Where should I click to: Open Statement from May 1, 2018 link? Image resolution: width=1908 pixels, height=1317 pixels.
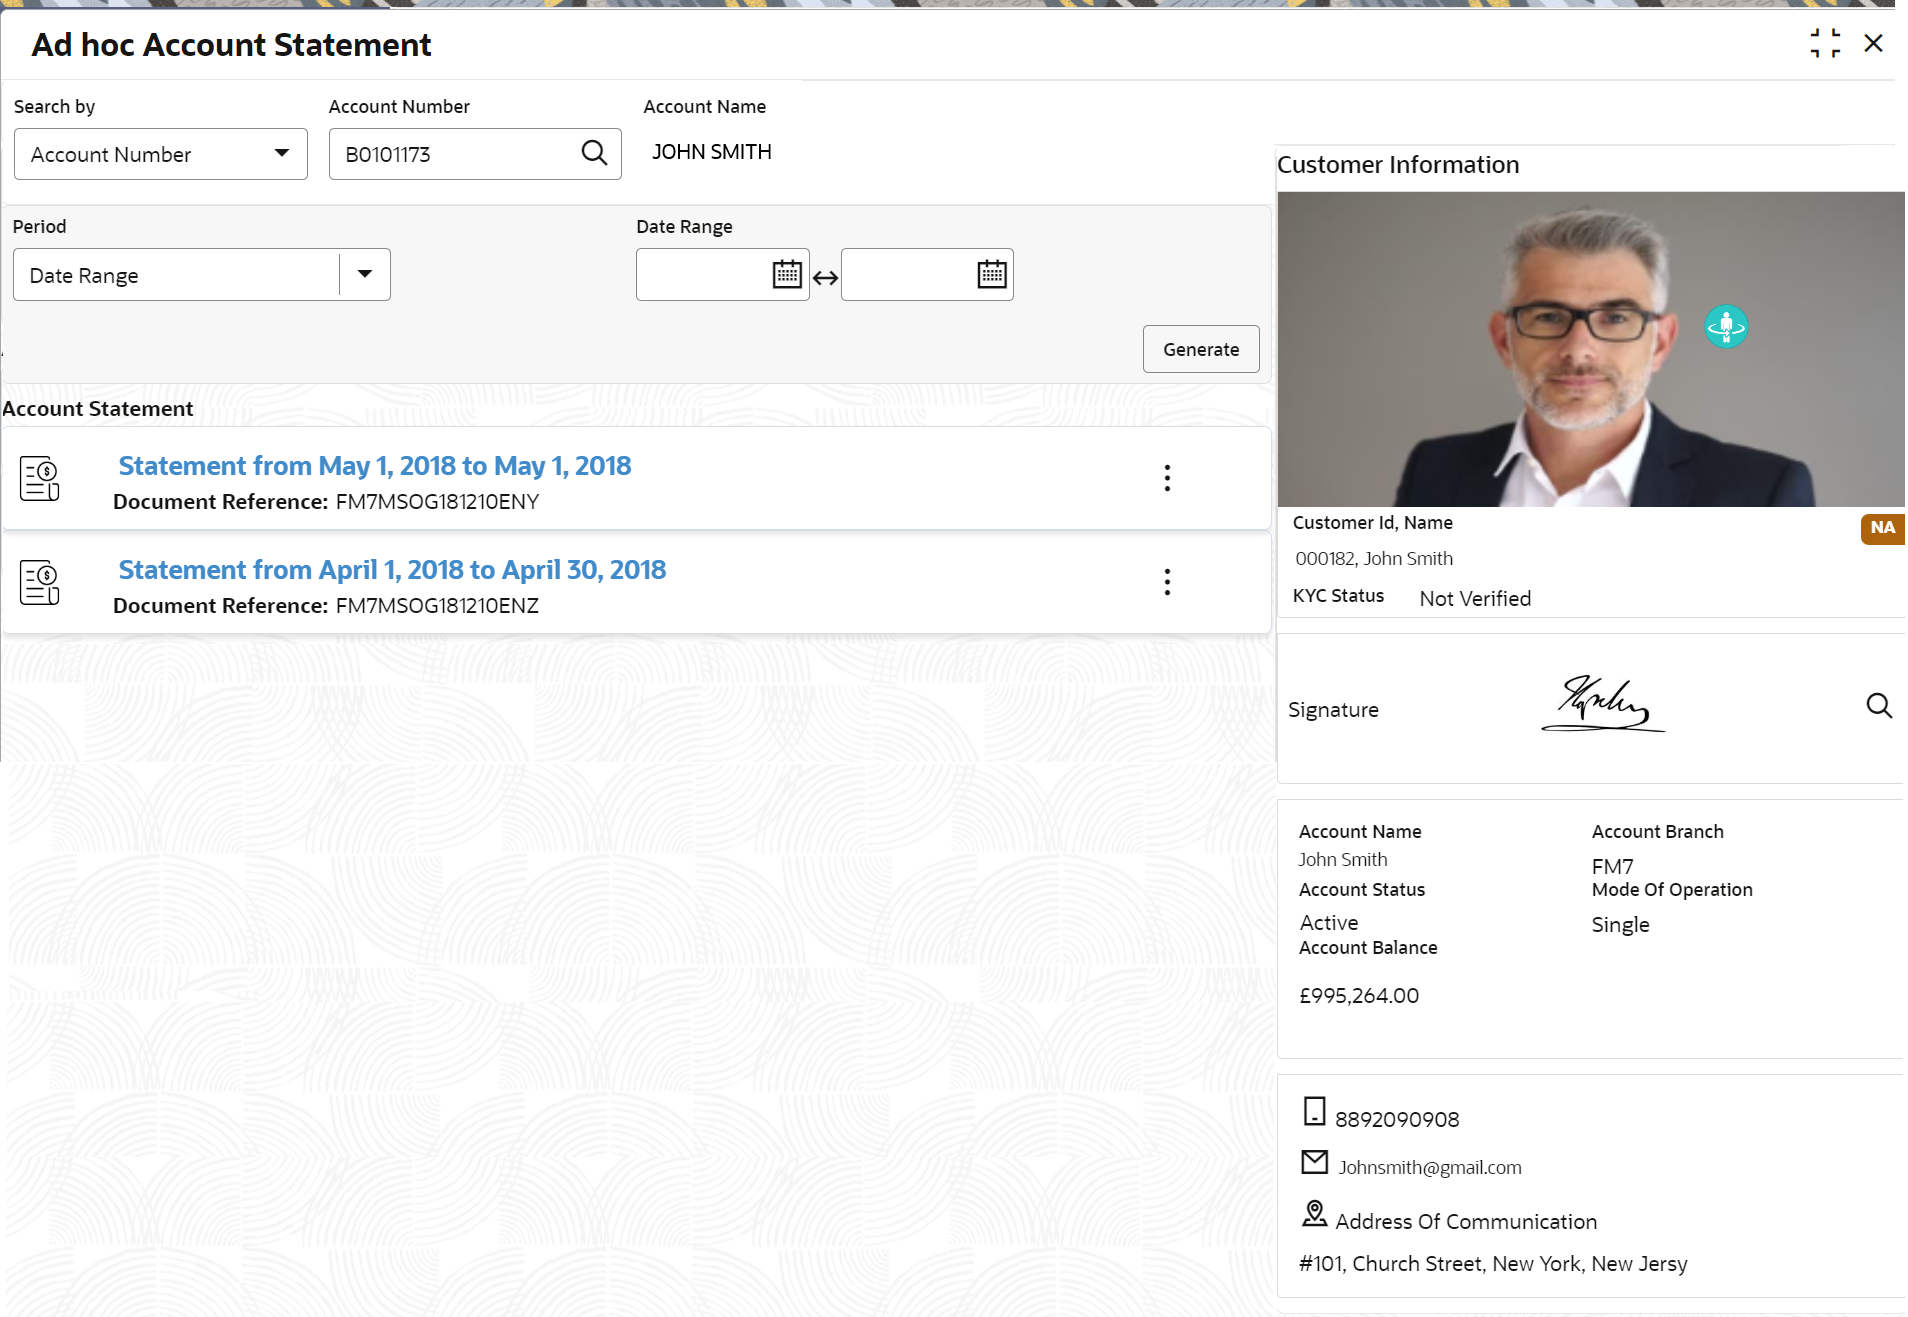[374, 466]
